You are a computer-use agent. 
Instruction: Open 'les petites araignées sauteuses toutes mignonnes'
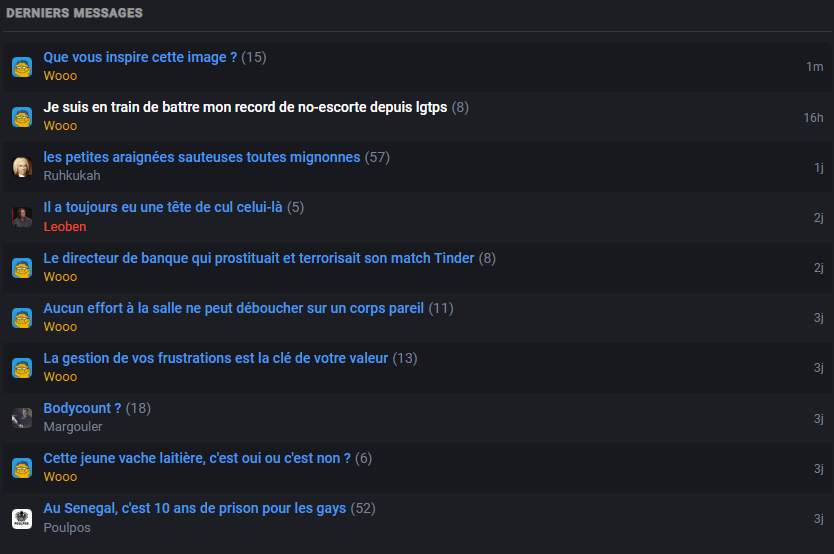pos(202,157)
